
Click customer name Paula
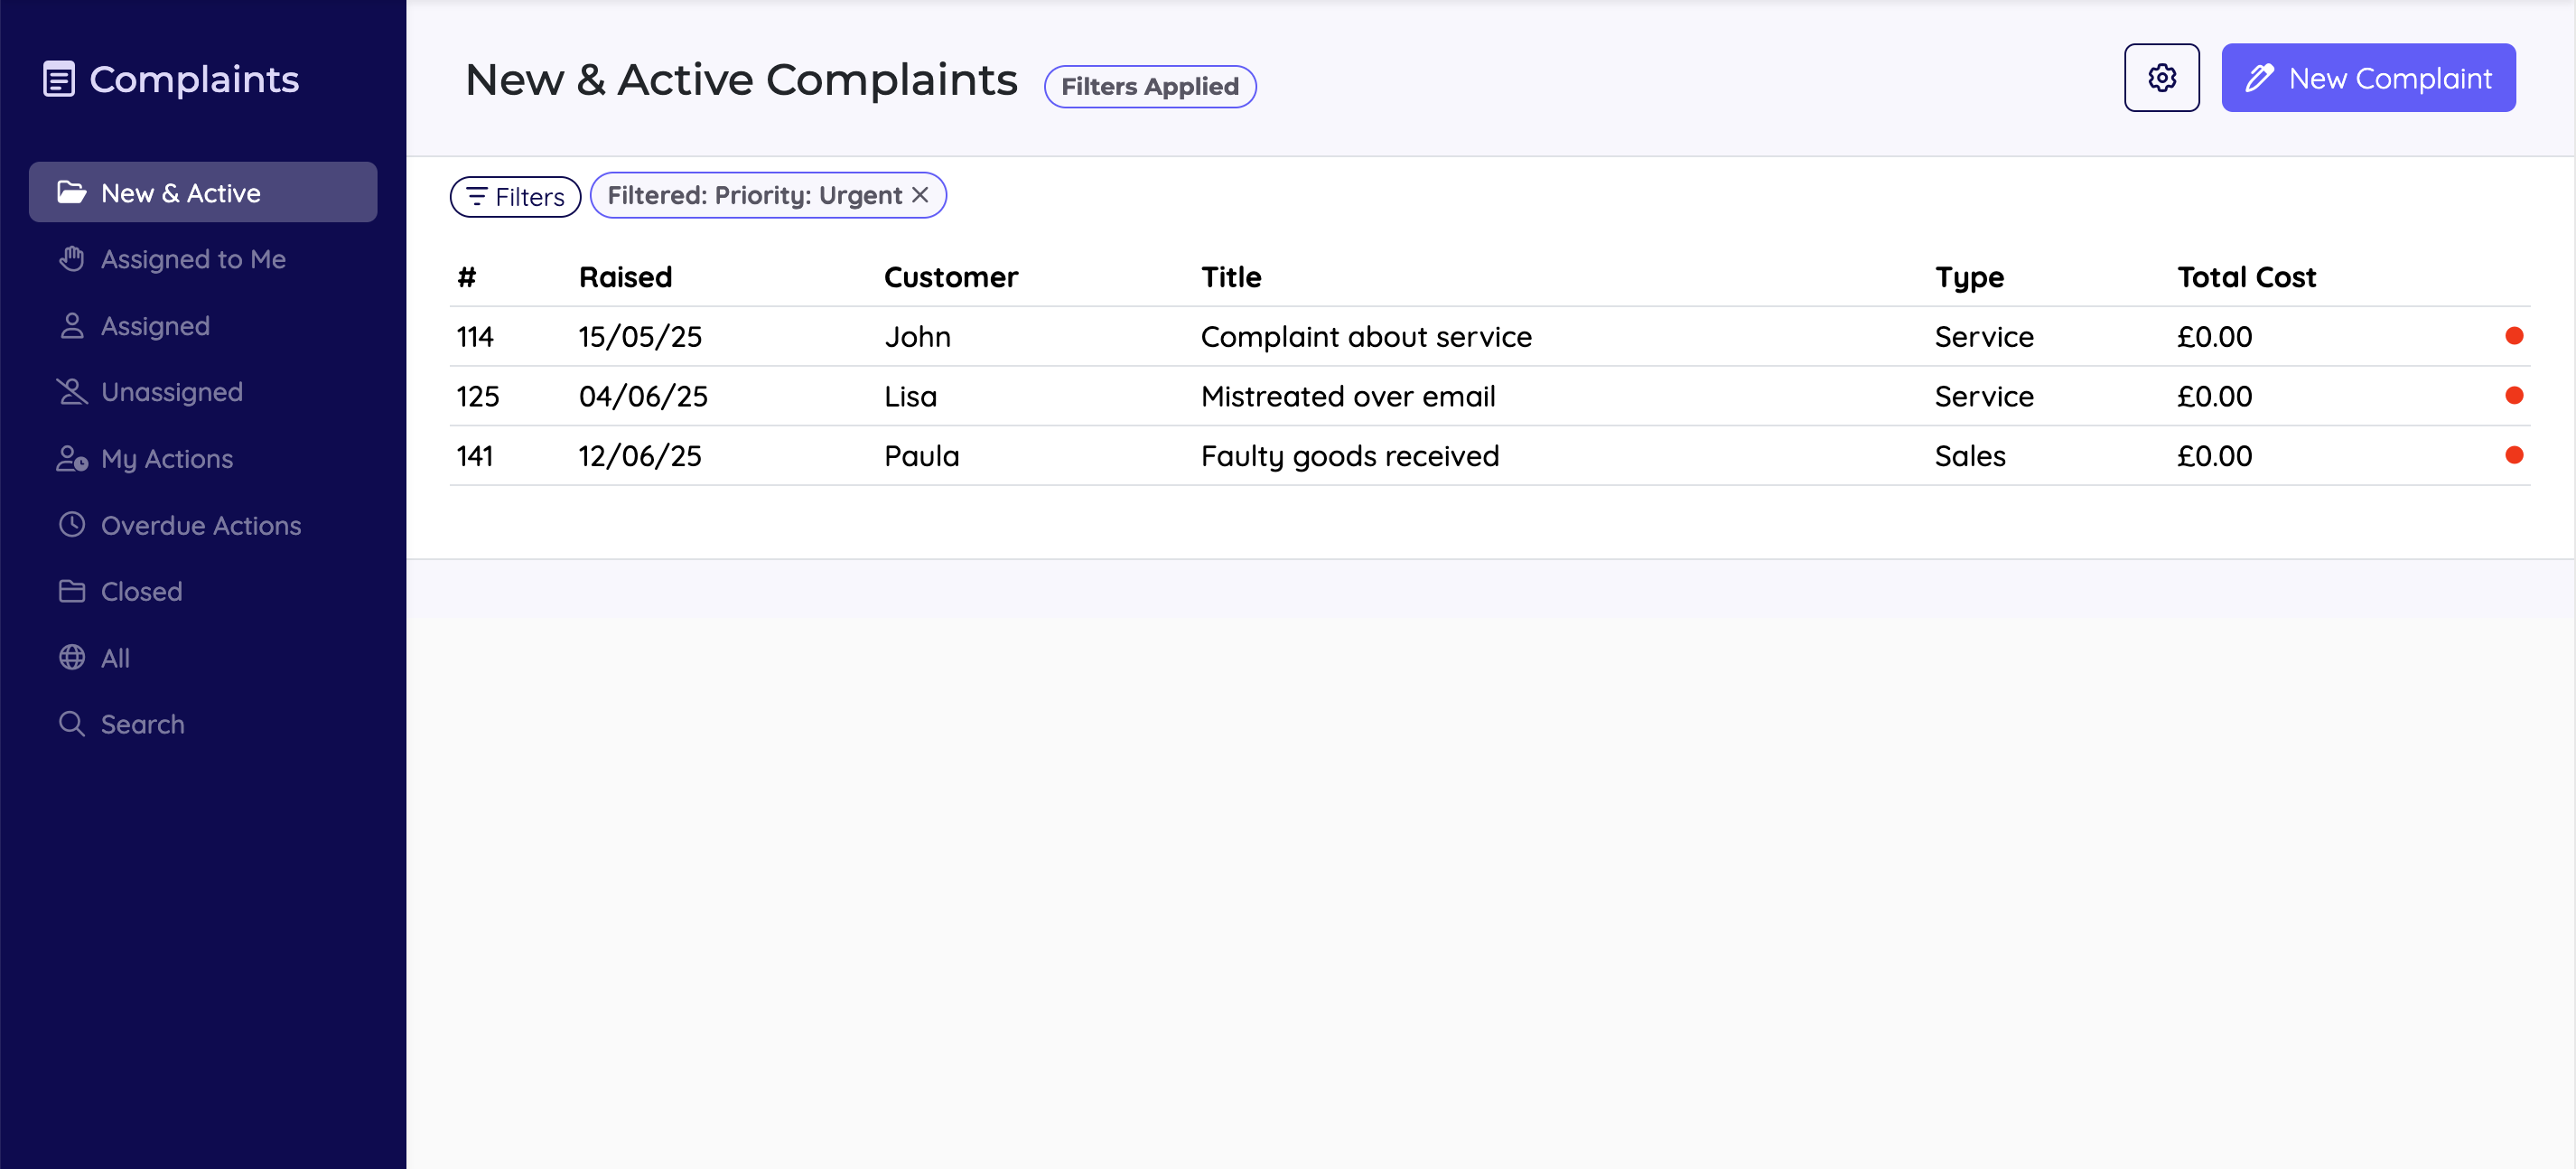click(921, 457)
